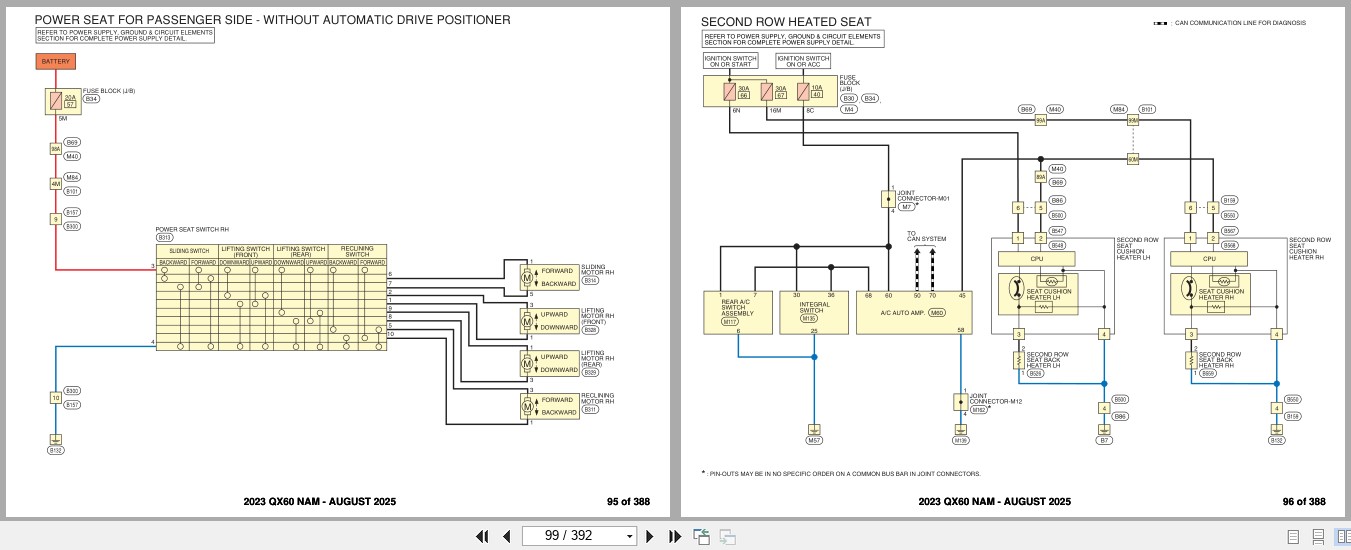Viewport: 1351px width, 550px height.
Task: Click the SECOND ROW HEATED SEAT title
Action: coord(786,21)
